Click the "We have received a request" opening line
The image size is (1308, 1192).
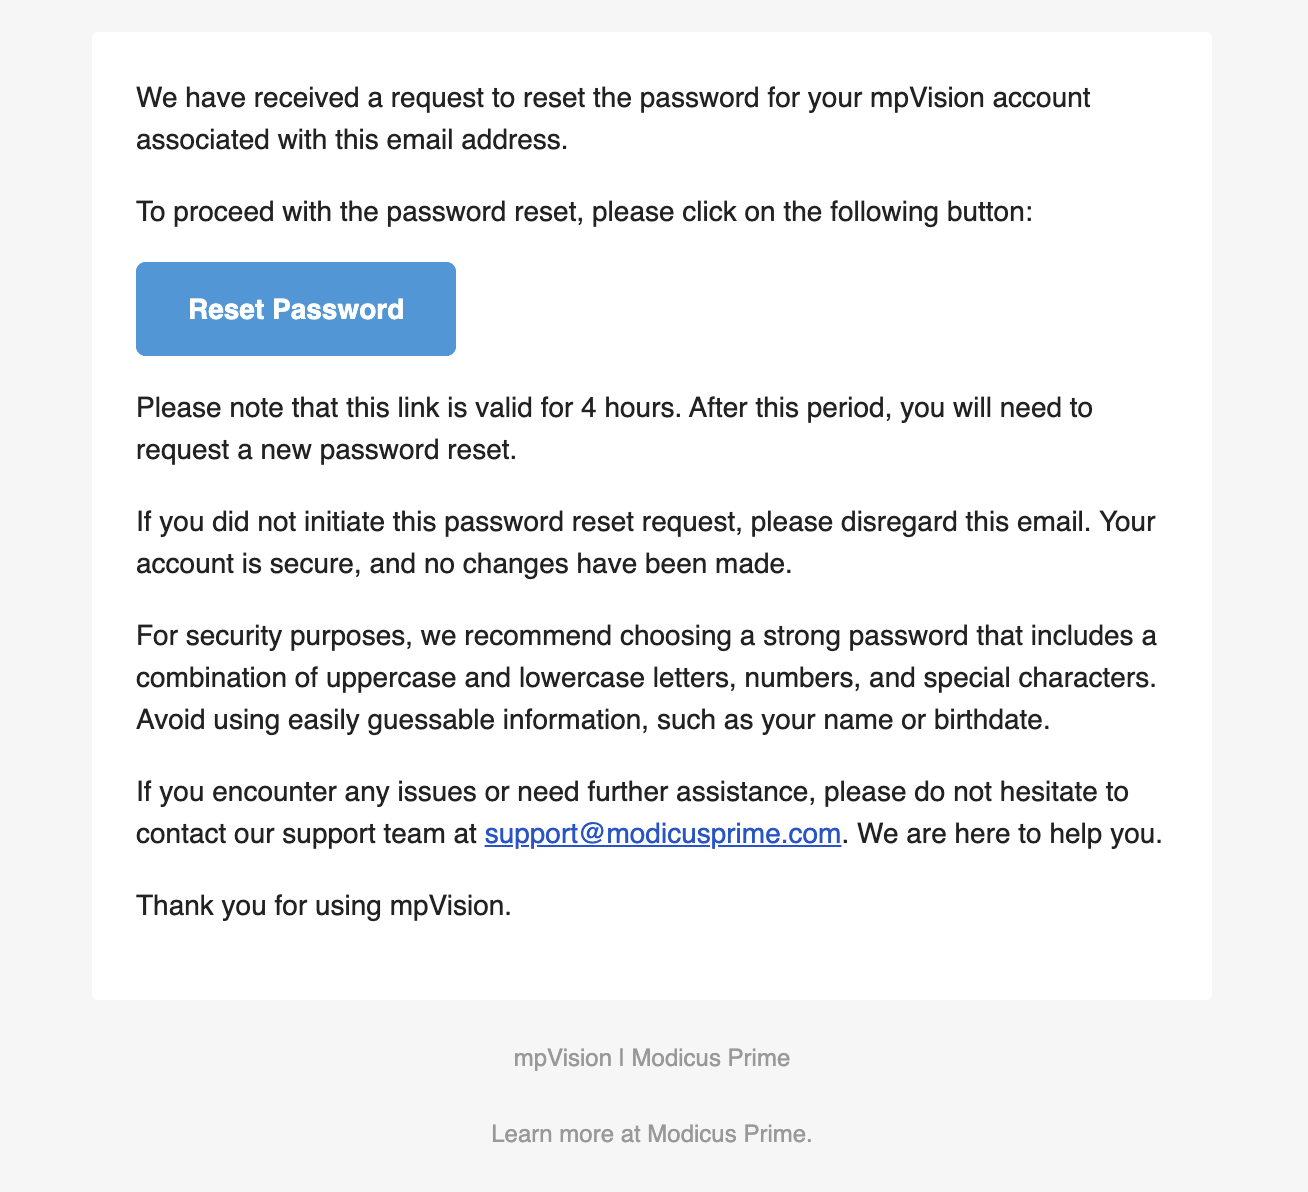(x=613, y=98)
